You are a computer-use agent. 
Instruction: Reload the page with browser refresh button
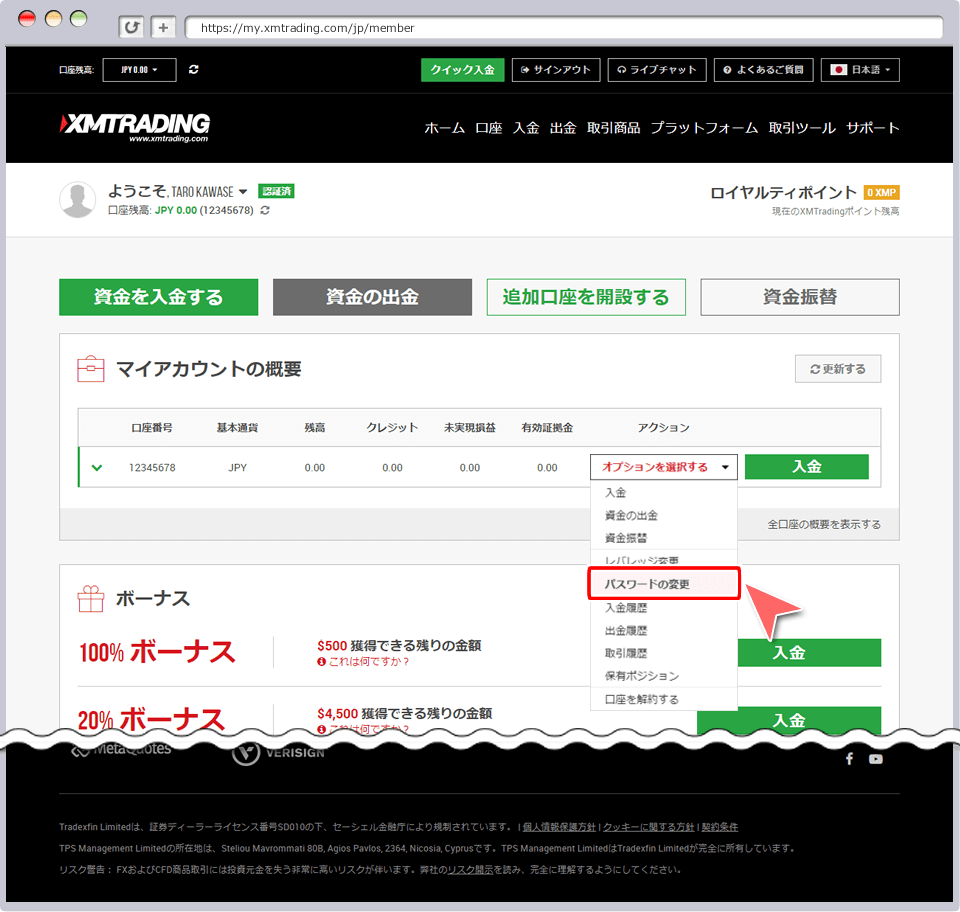click(131, 28)
